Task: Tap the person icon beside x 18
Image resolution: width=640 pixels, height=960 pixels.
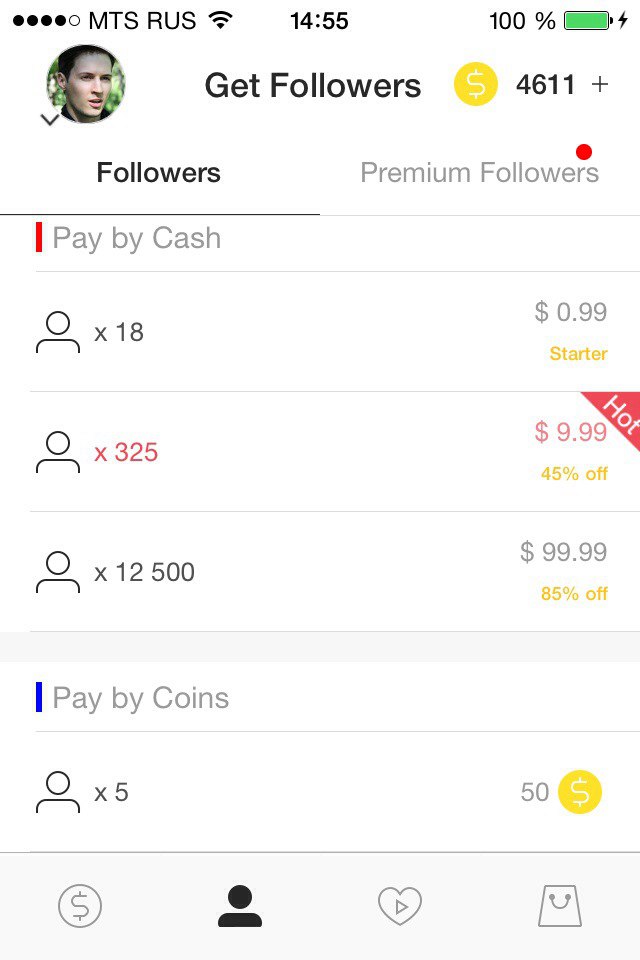Action: click(x=58, y=332)
